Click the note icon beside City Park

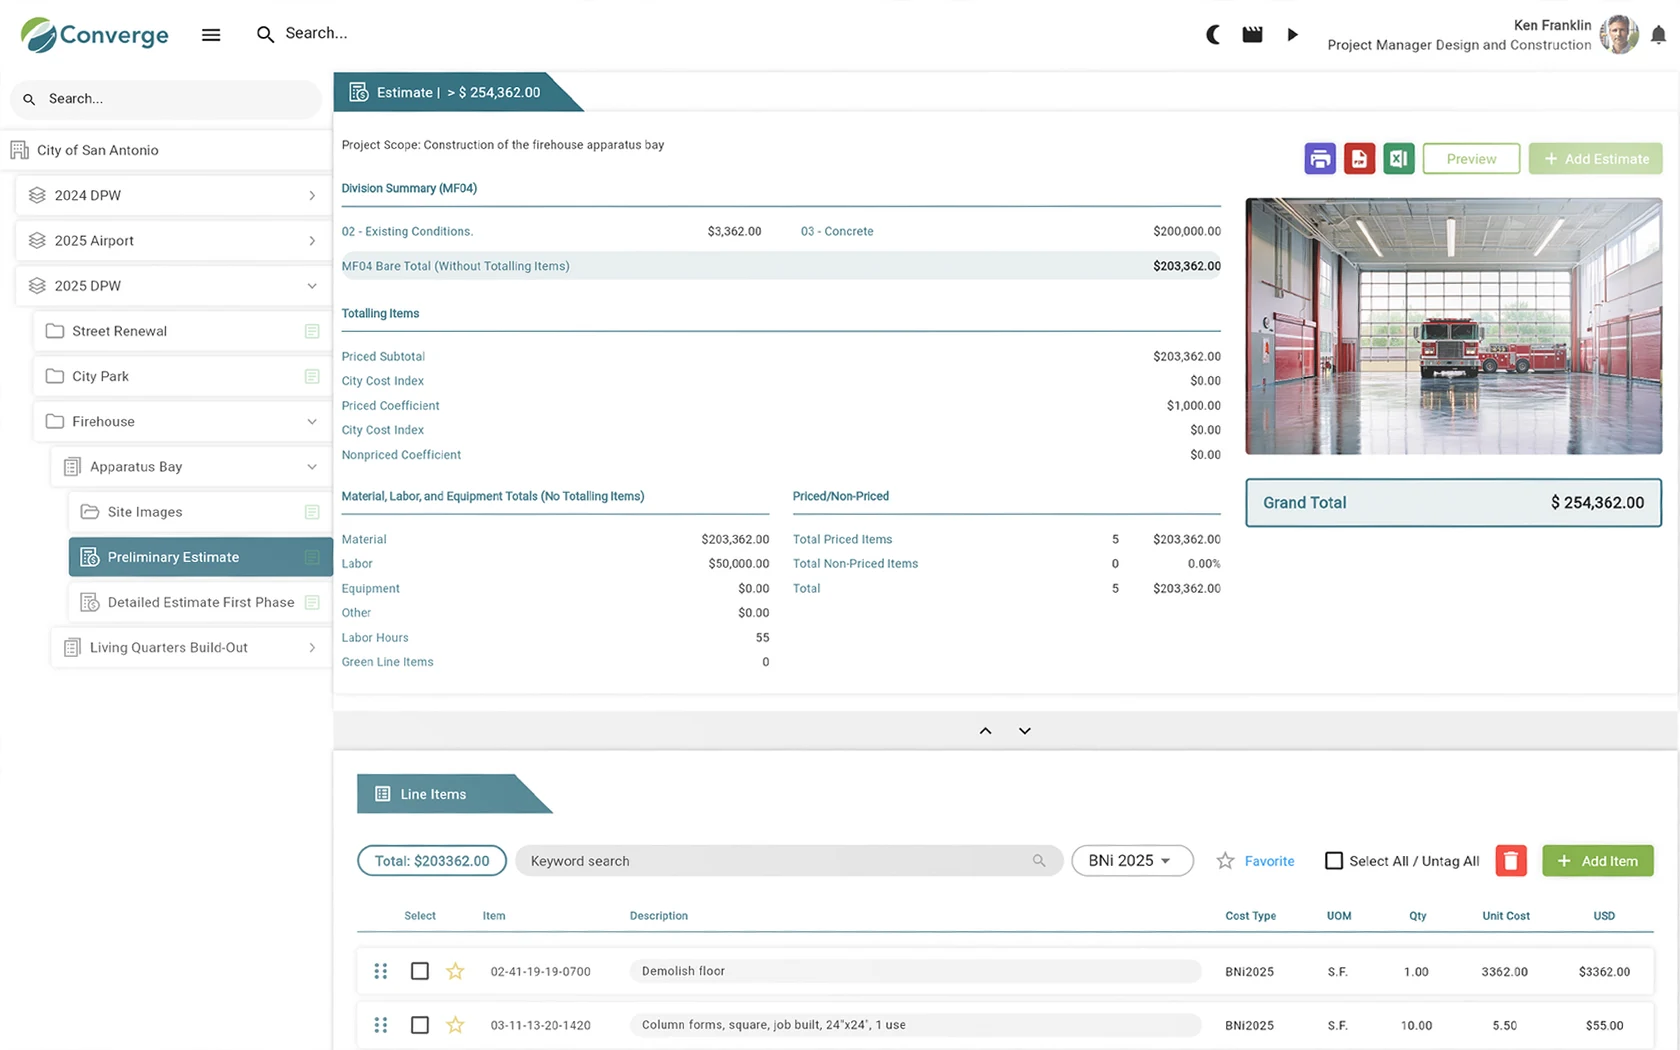[312, 376]
